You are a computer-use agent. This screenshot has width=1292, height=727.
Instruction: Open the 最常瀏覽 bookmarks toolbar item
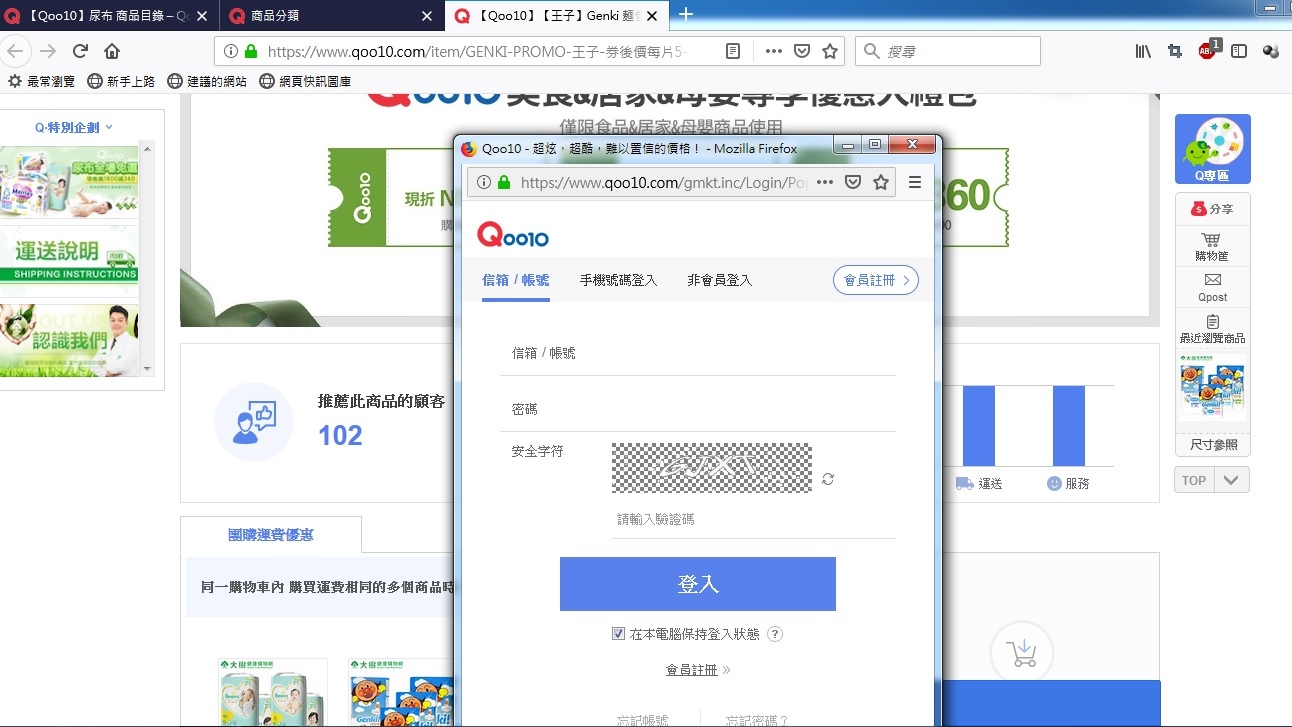click(41, 81)
